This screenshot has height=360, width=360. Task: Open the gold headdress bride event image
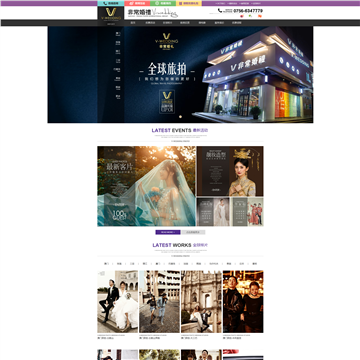coord(230,171)
